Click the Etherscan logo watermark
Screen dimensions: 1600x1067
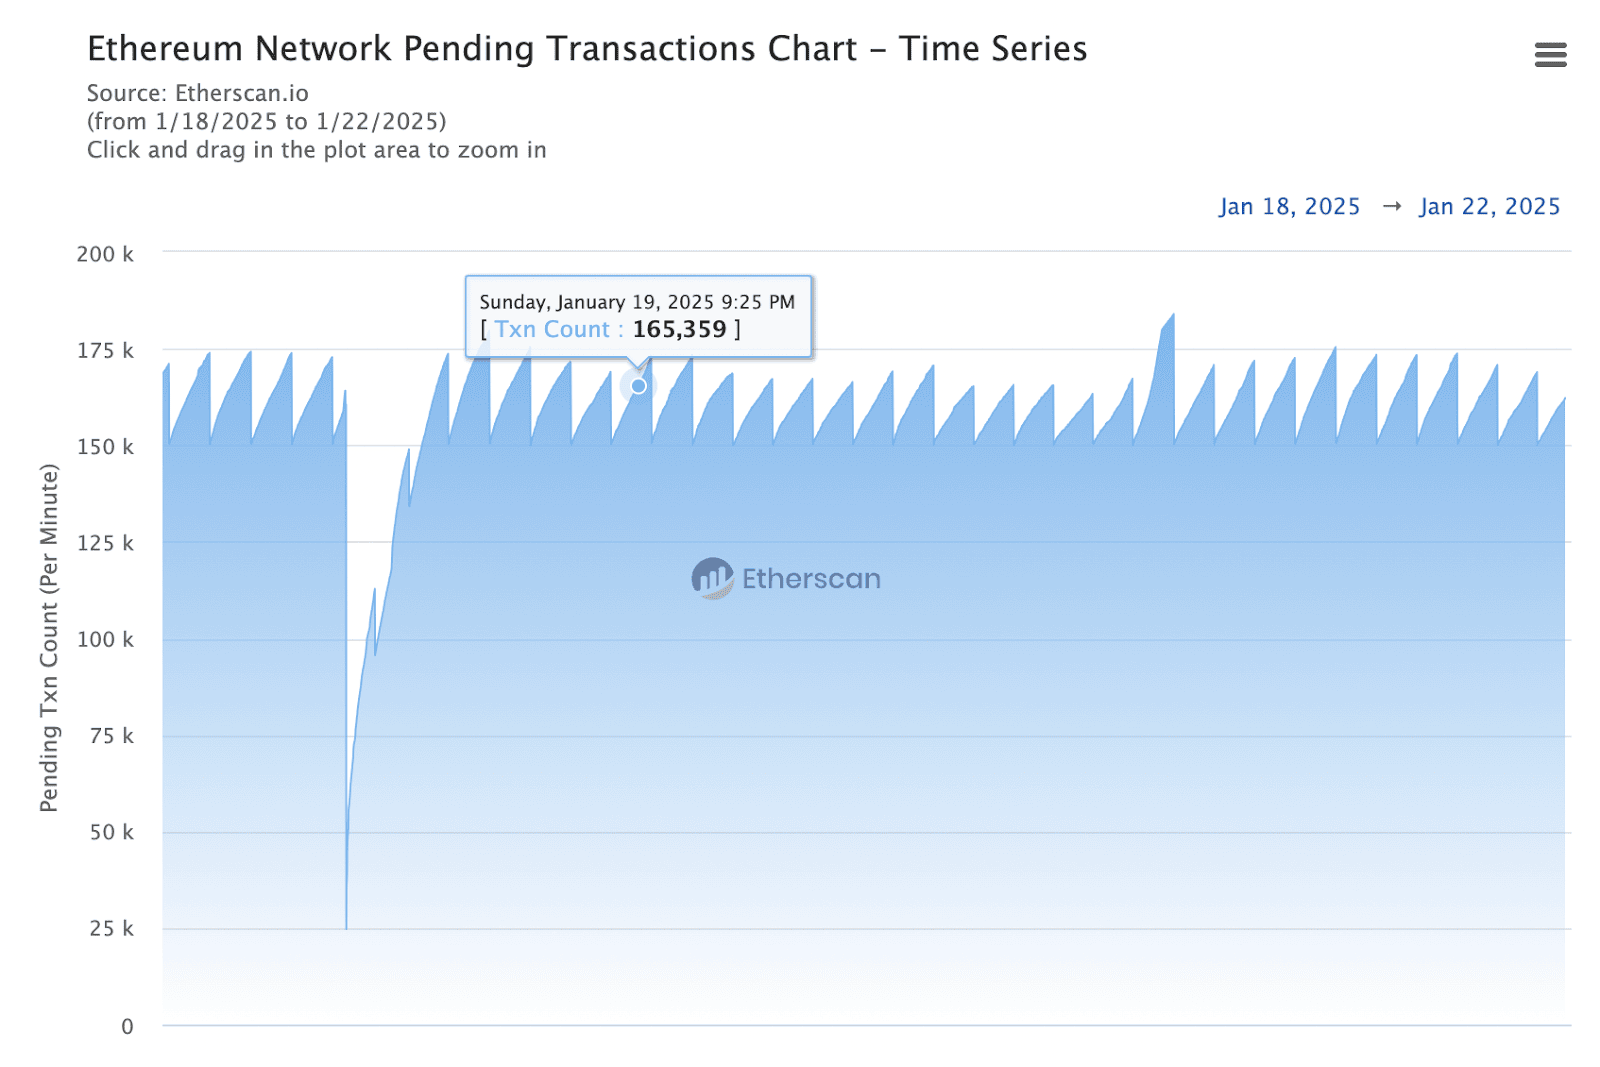click(x=786, y=578)
